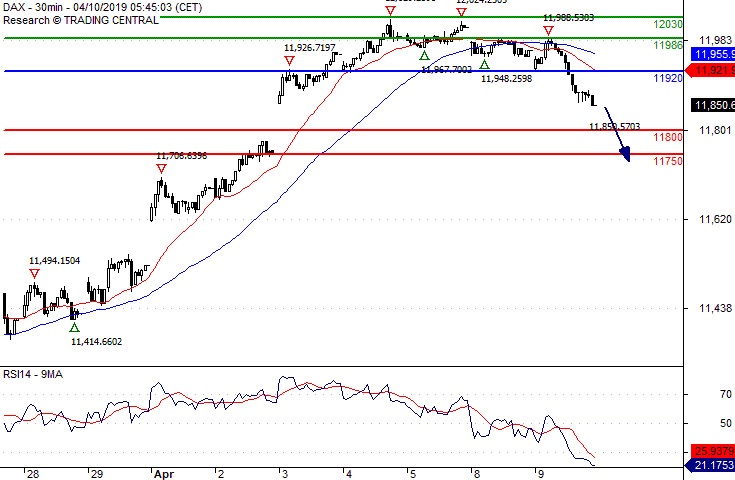735x480 pixels.
Task: Click the green pivot triangle above 11,967.7003
Action: (424, 56)
